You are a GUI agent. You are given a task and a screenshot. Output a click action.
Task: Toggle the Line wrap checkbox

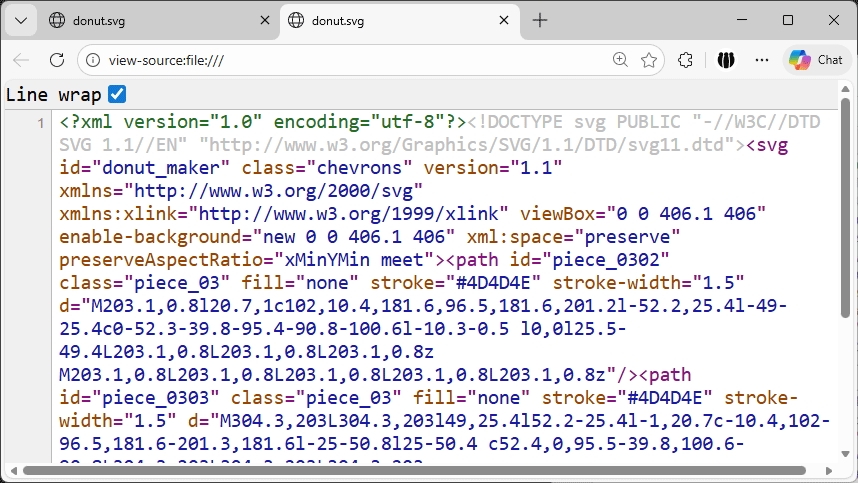tap(117, 94)
